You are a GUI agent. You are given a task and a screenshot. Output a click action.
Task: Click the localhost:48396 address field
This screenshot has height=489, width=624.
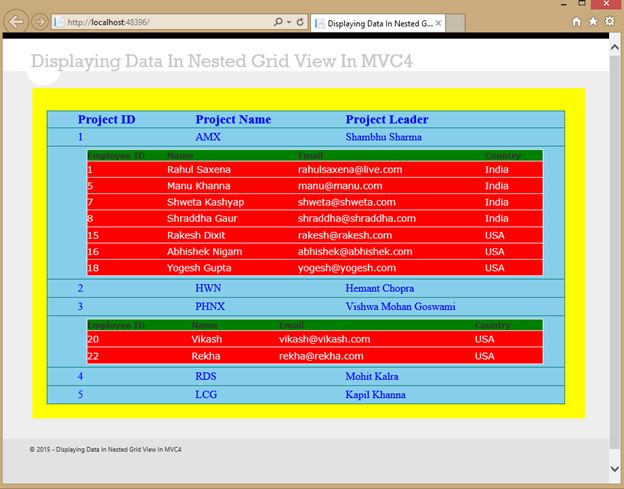(x=161, y=22)
